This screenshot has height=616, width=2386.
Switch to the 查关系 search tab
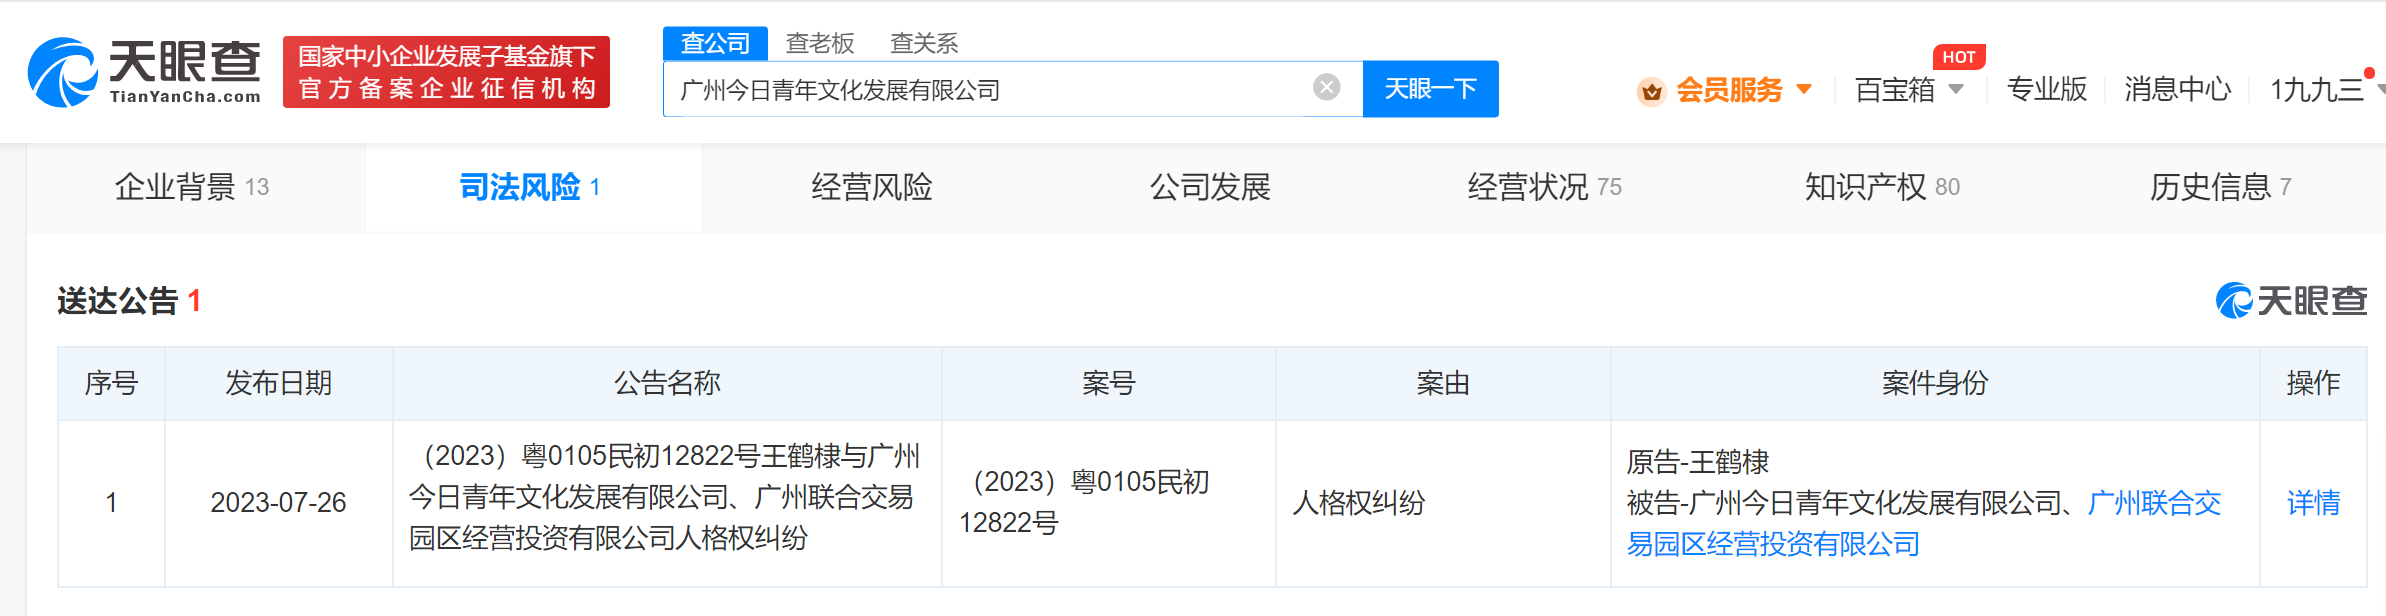pyautogui.click(x=924, y=43)
